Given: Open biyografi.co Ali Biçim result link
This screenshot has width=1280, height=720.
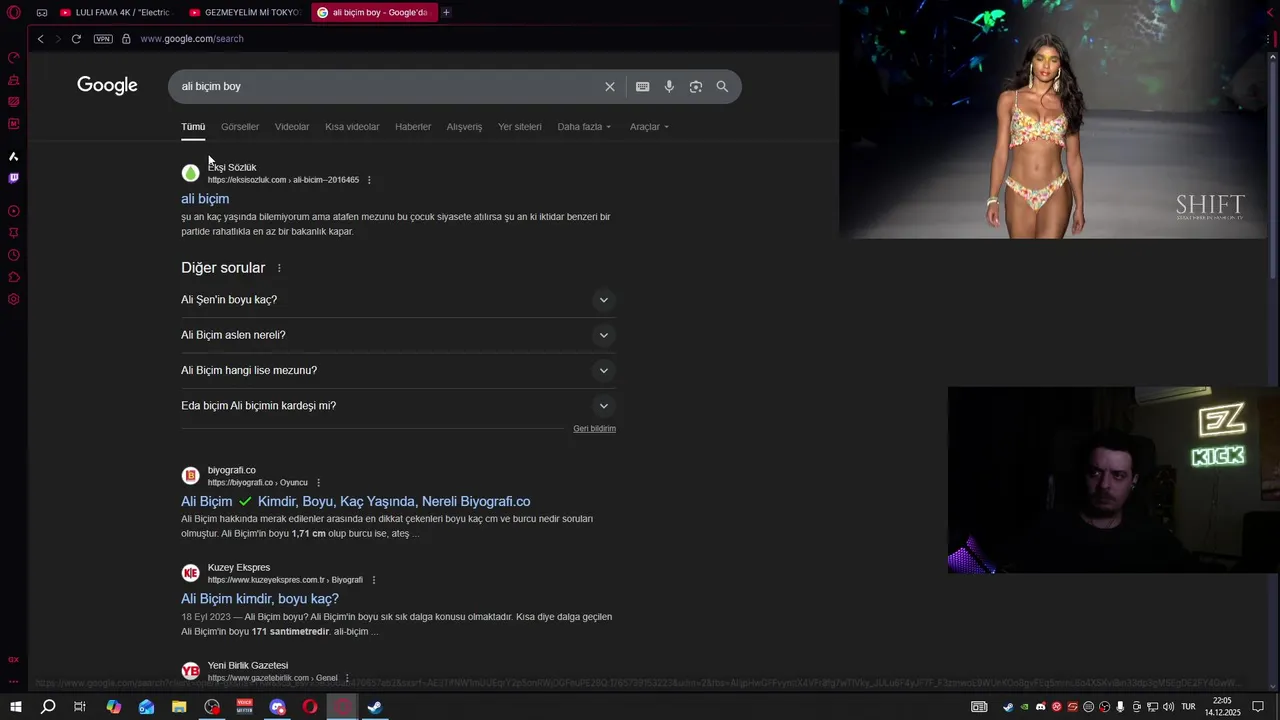Looking at the screenshot, I should pos(355,502).
